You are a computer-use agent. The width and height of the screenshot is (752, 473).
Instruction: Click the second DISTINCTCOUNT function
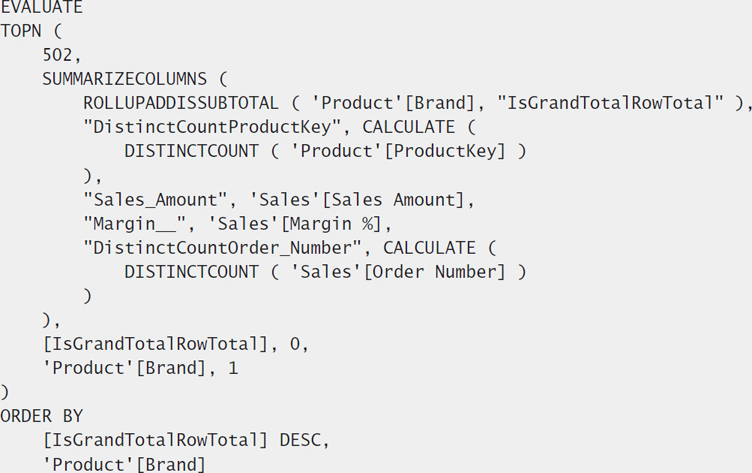191,272
